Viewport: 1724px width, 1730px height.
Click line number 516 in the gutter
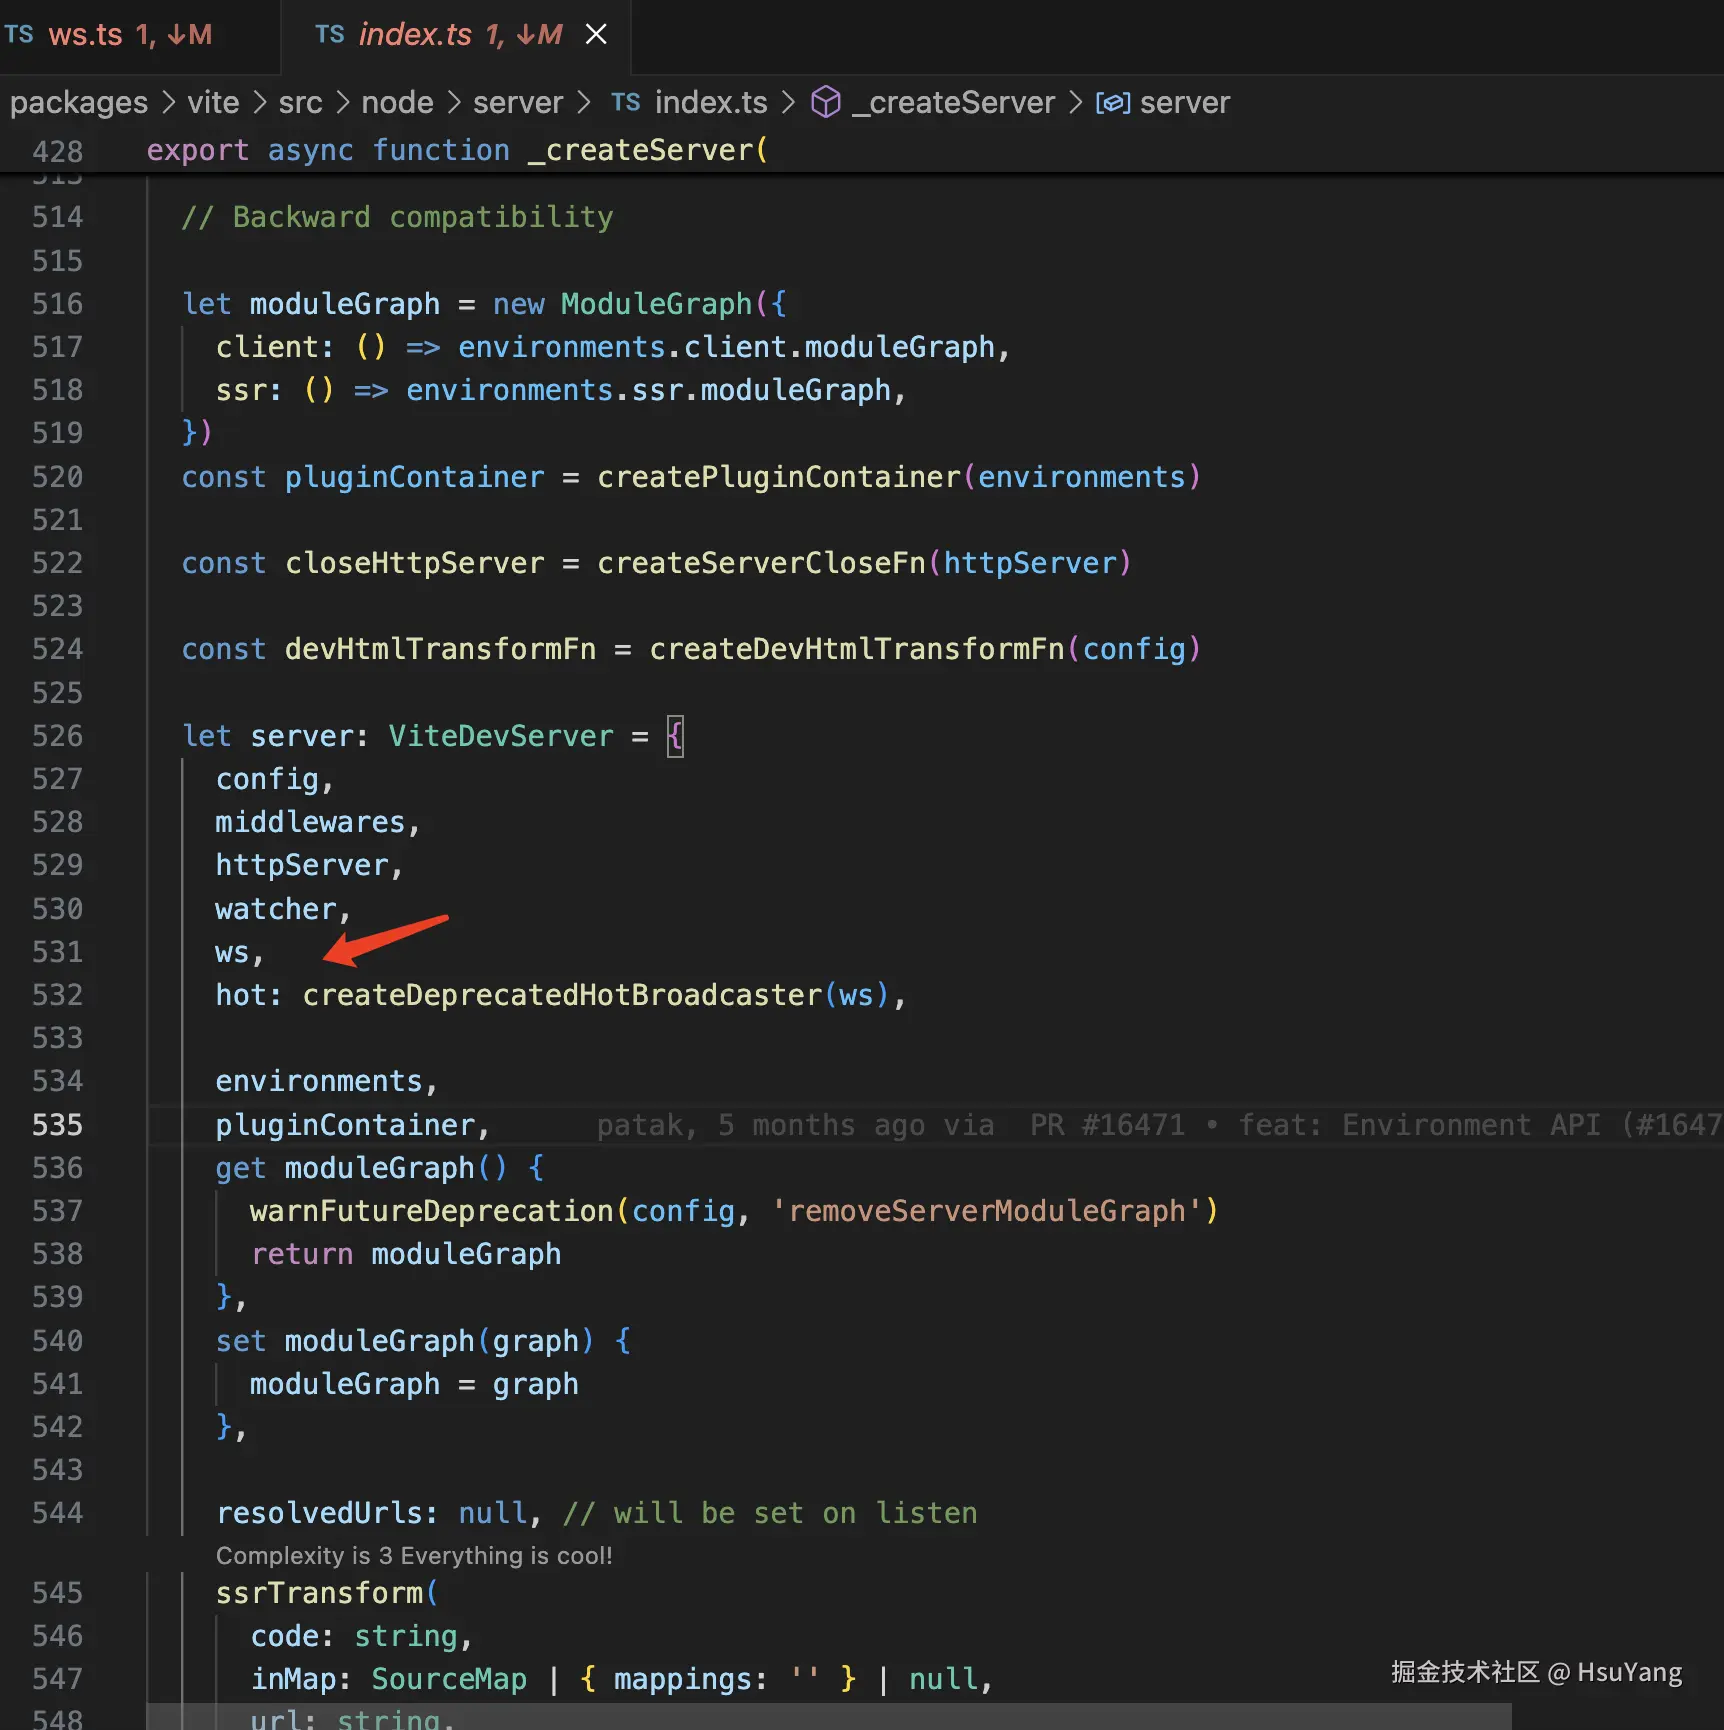point(57,304)
